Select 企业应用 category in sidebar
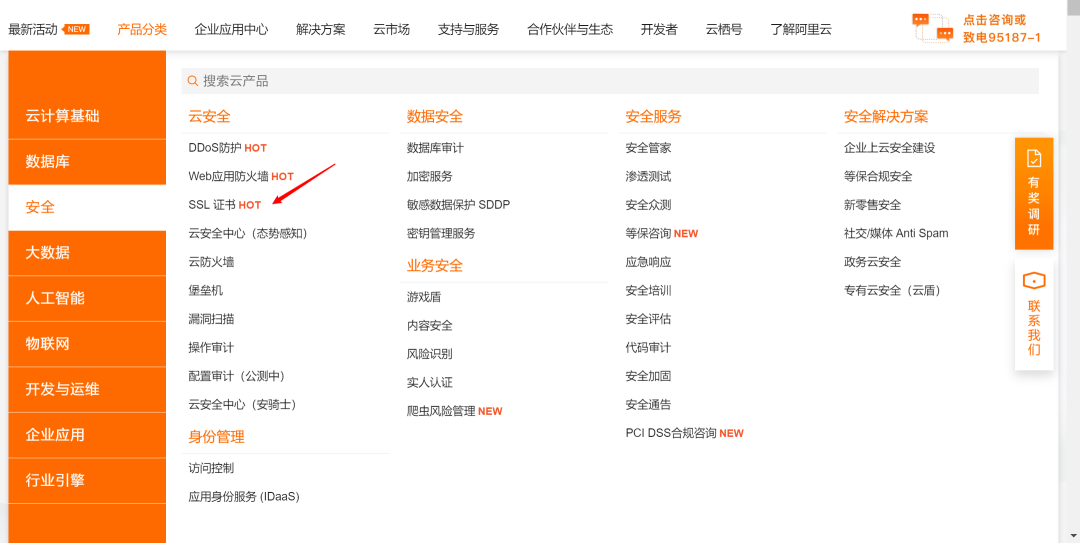This screenshot has height=543, width=1080. [x=87, y=435]
